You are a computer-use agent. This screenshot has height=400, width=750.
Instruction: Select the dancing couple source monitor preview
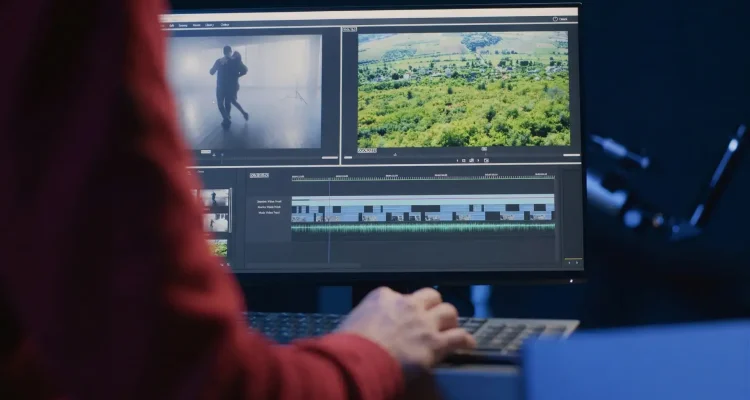tap(245, 91)
